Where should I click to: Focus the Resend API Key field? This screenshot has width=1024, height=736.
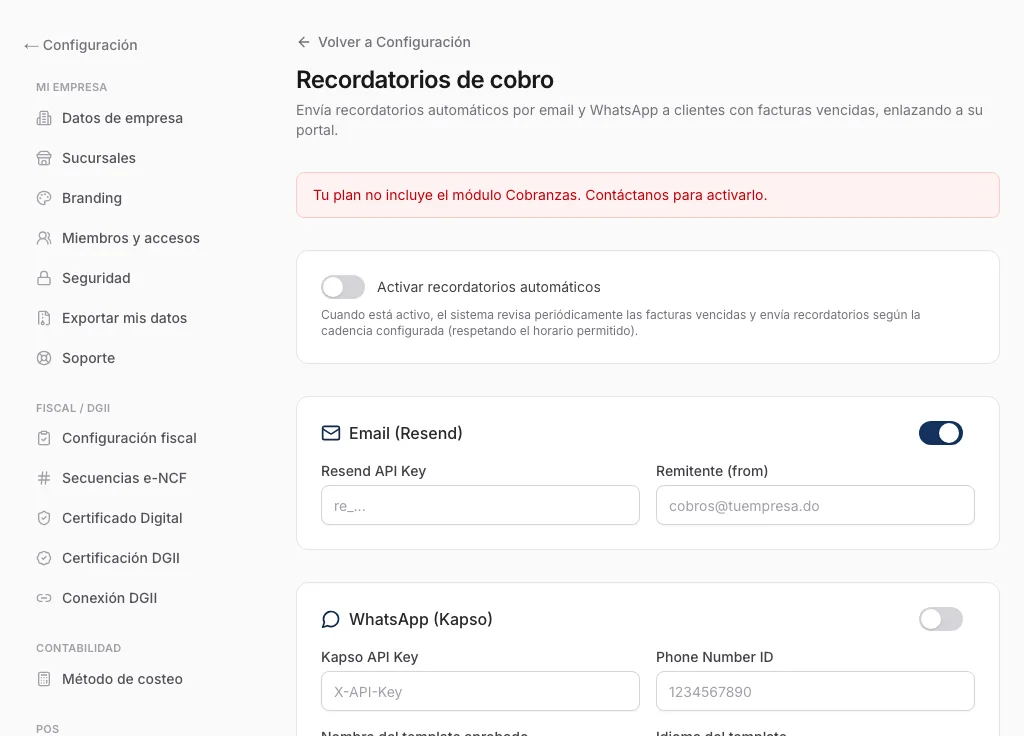[480, 505]
